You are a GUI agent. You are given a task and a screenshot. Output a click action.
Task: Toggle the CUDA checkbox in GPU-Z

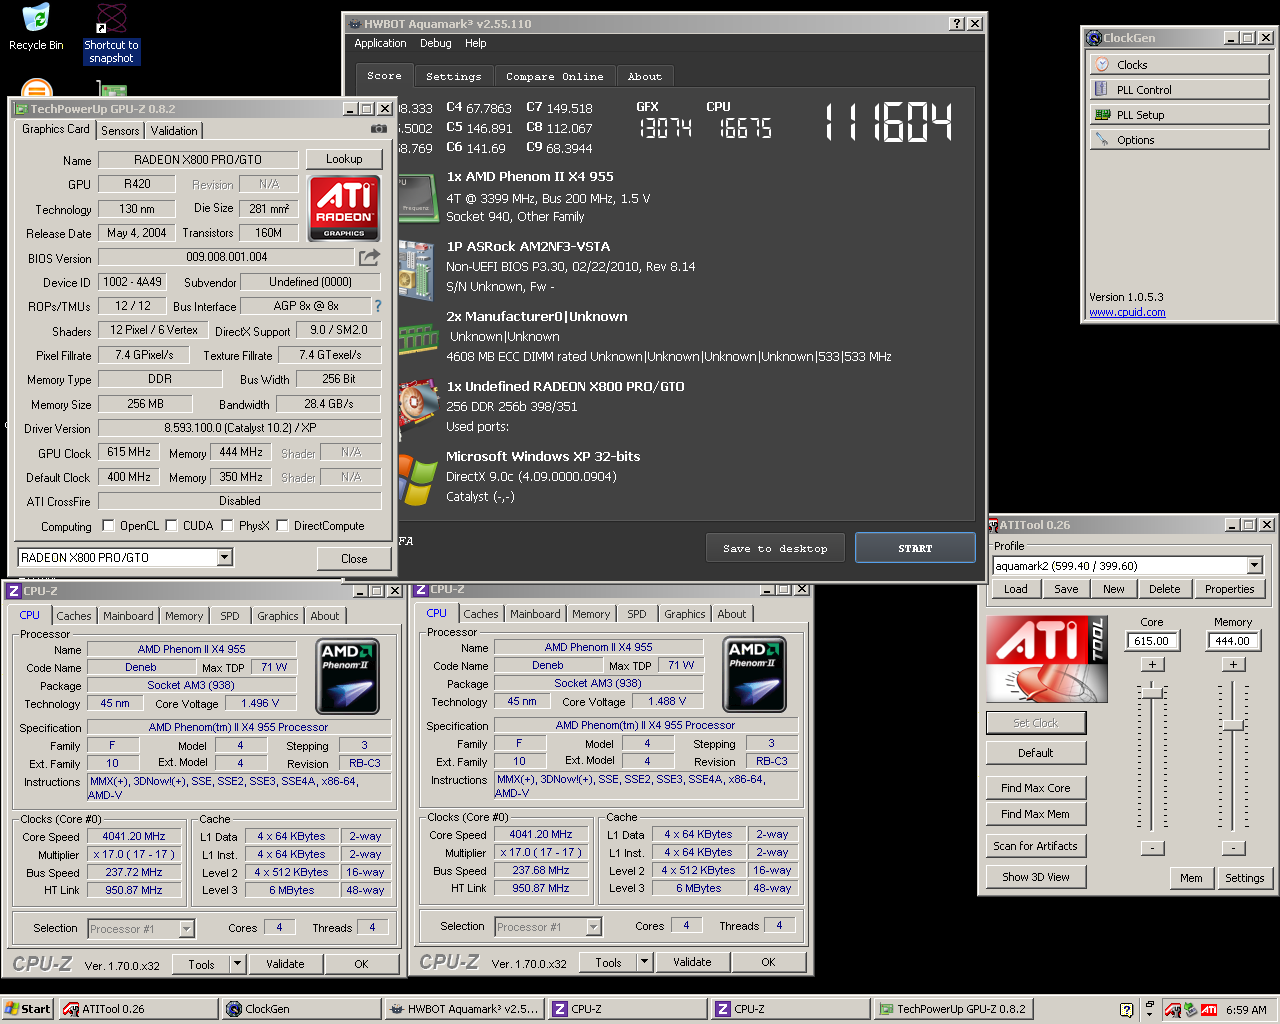[x=171, y=526]
